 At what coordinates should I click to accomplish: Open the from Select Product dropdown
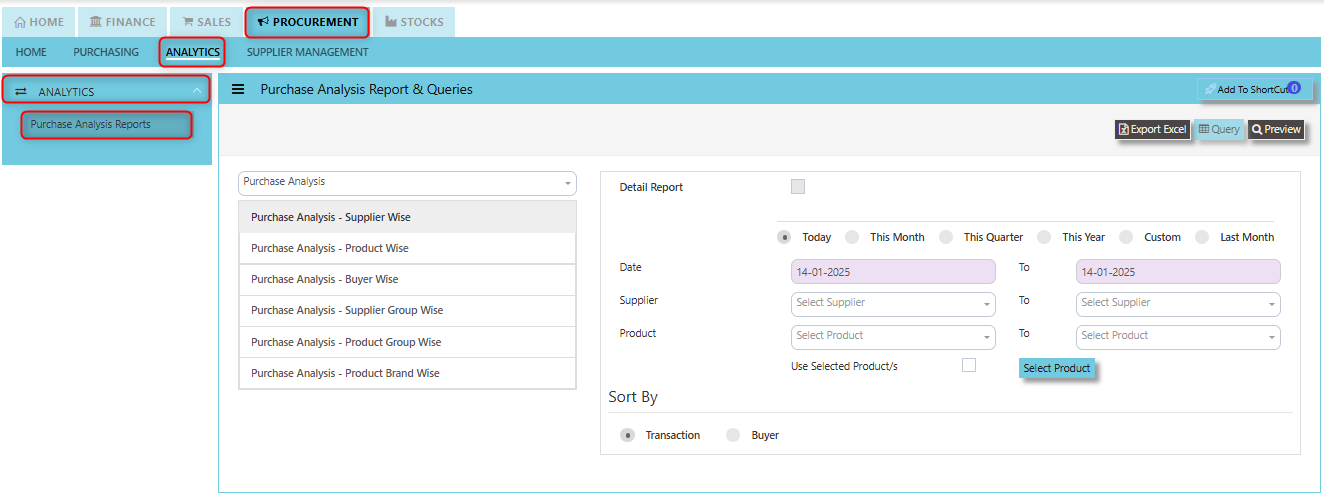(893, 337)
